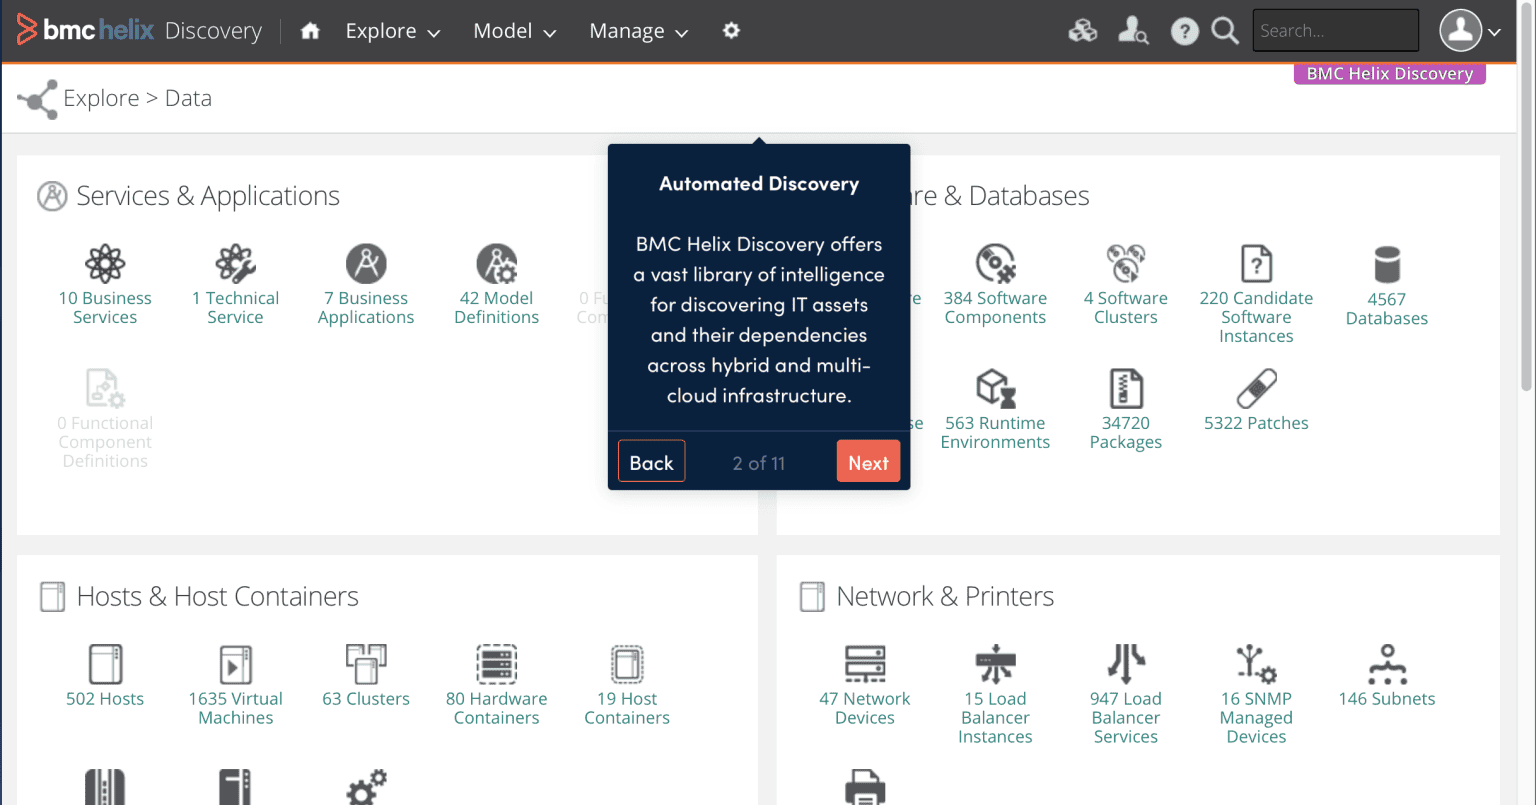The height and width of the screenshot is (805, 1536).
Task: Click the user search icon in top bar
Action: [x=1133, y=30]
